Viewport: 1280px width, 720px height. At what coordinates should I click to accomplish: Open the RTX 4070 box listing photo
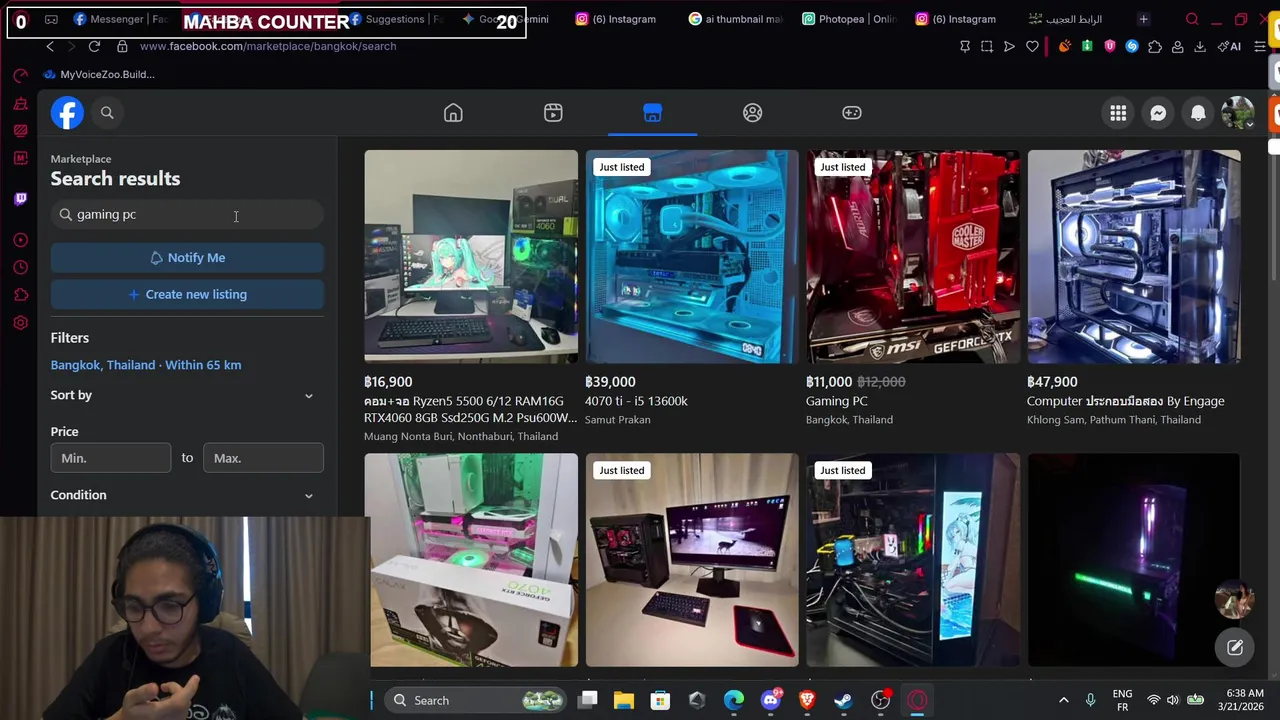(471, 560)
